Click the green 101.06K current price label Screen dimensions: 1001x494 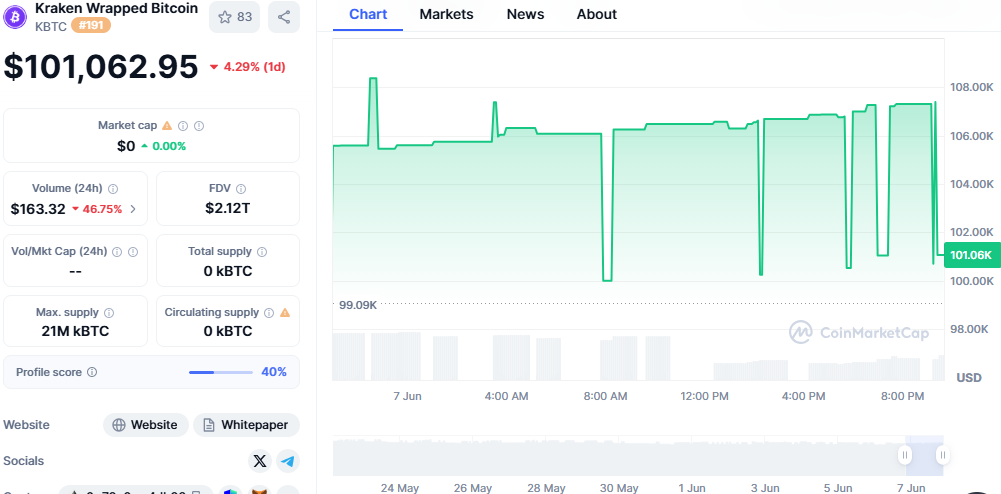[971, 256]
